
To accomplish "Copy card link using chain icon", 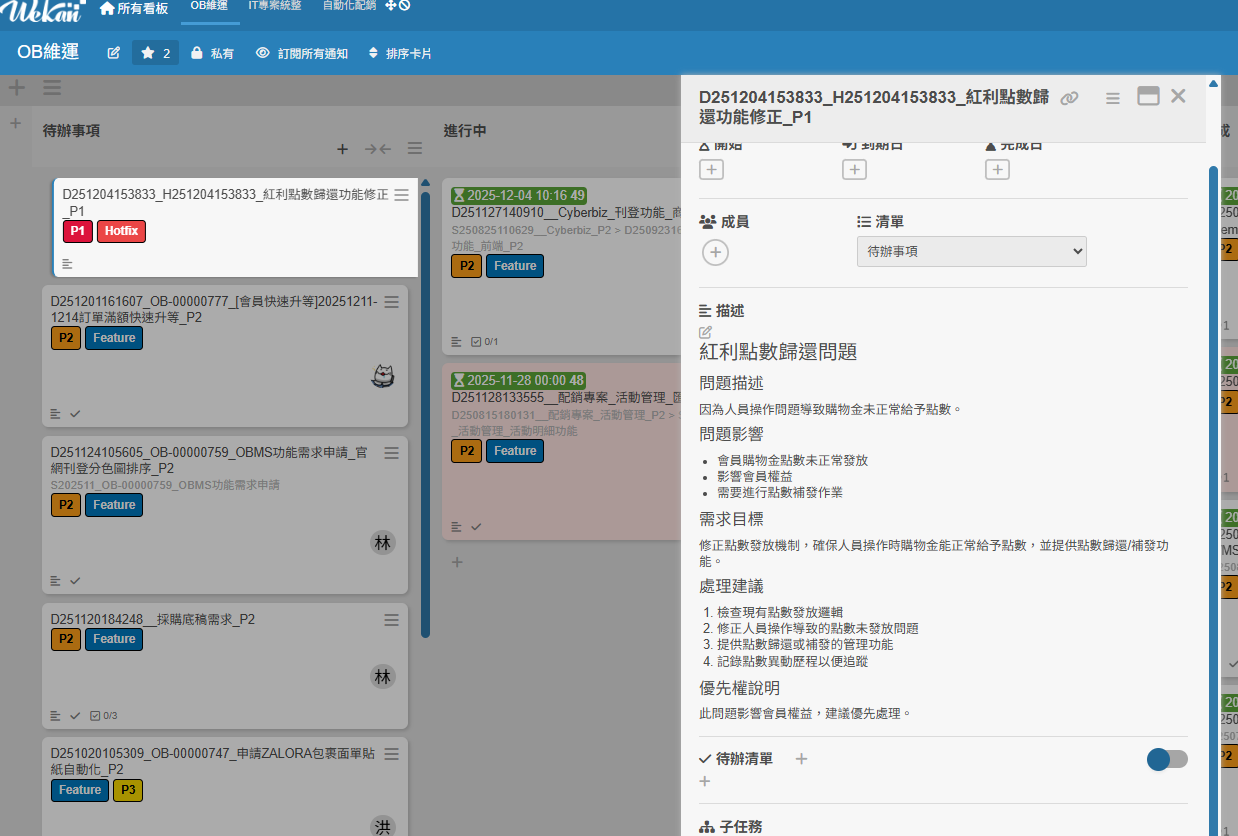I will (x=1069, y=98).
